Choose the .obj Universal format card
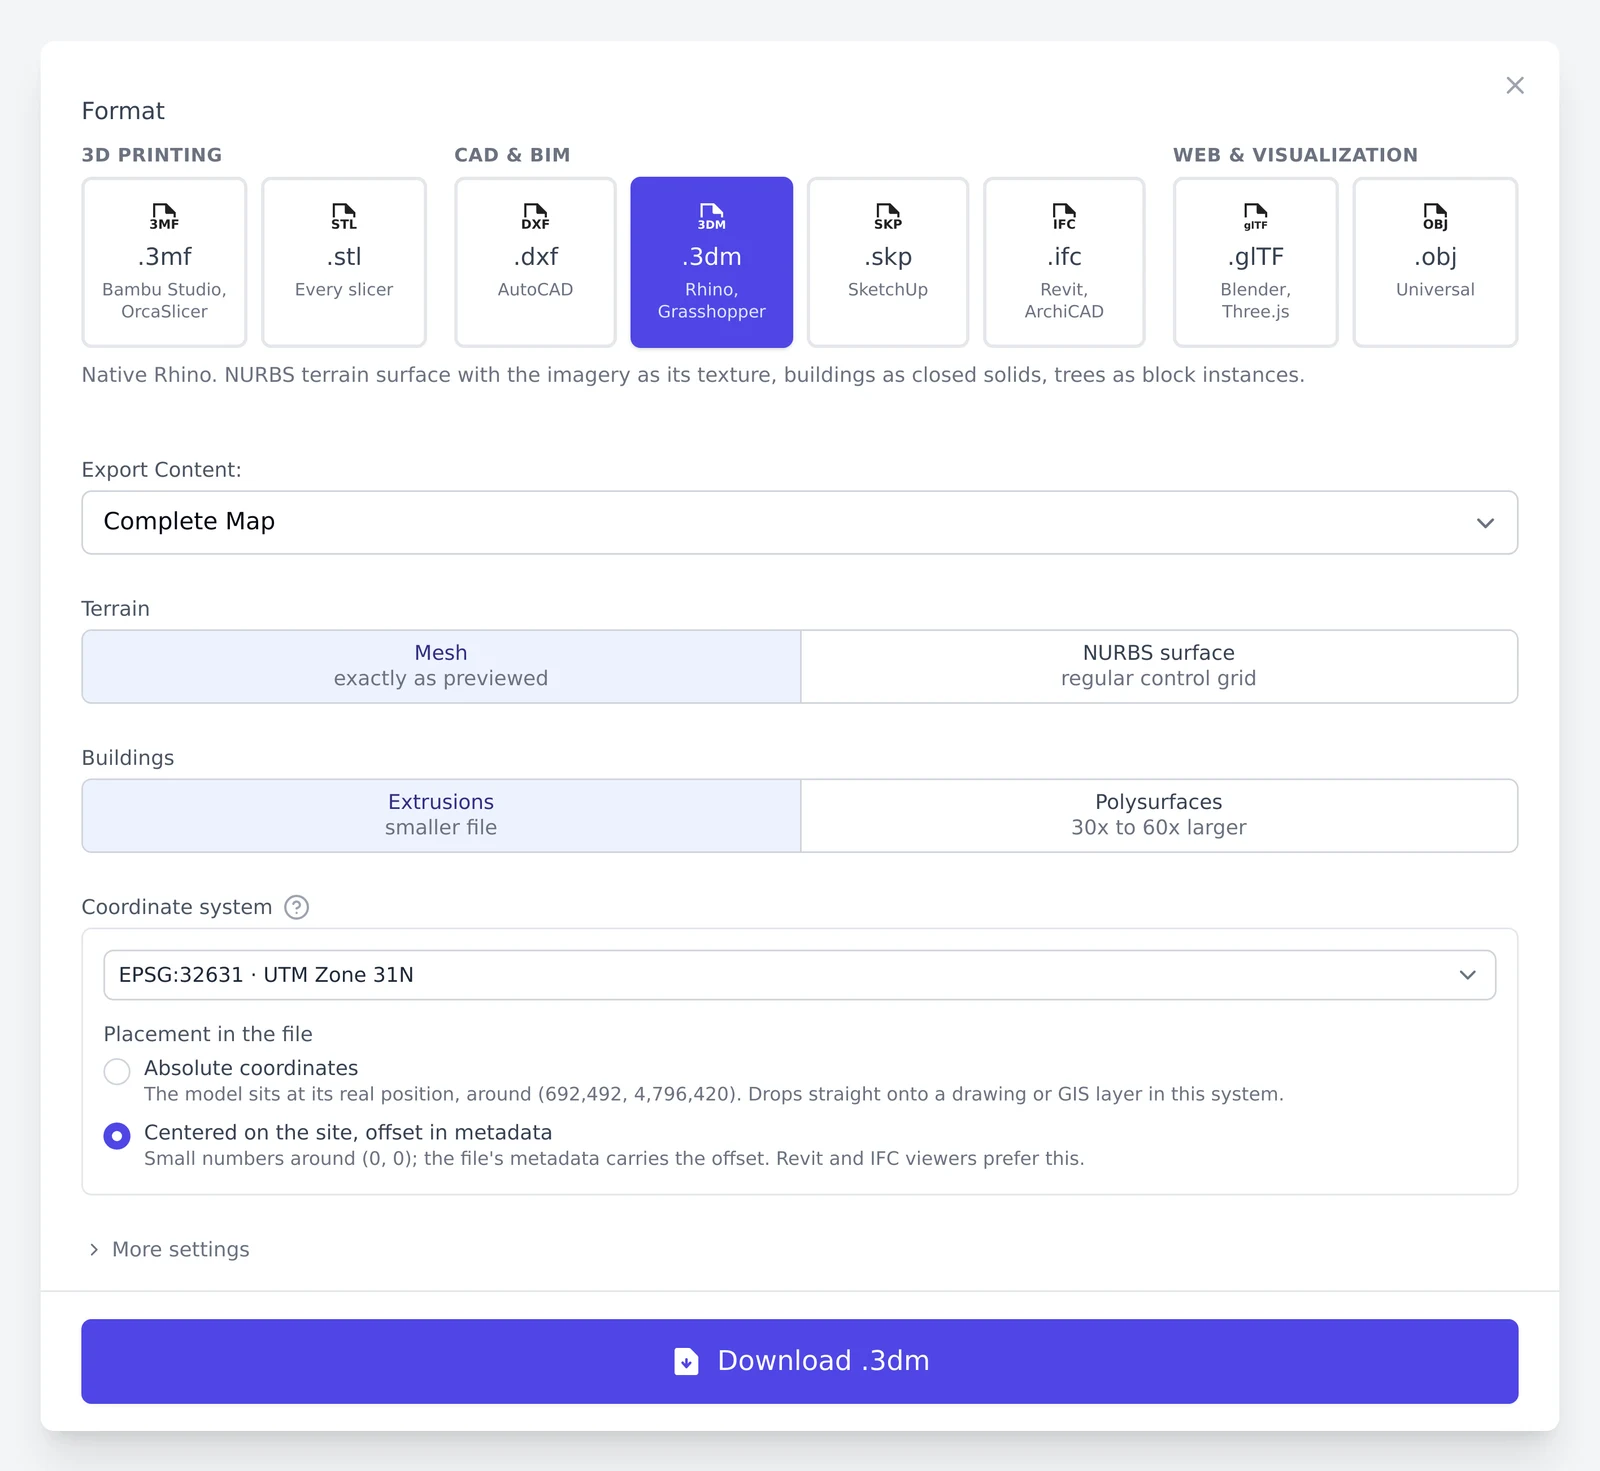1600x1471 pixels. (x=1435, y=262)
